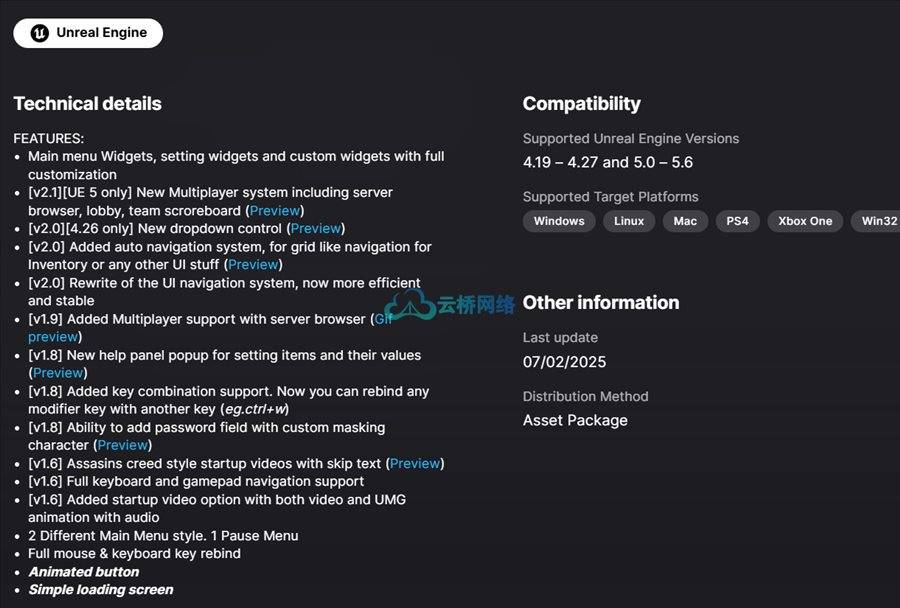Click the last update date 07/02/2025

tap(564, 362)
